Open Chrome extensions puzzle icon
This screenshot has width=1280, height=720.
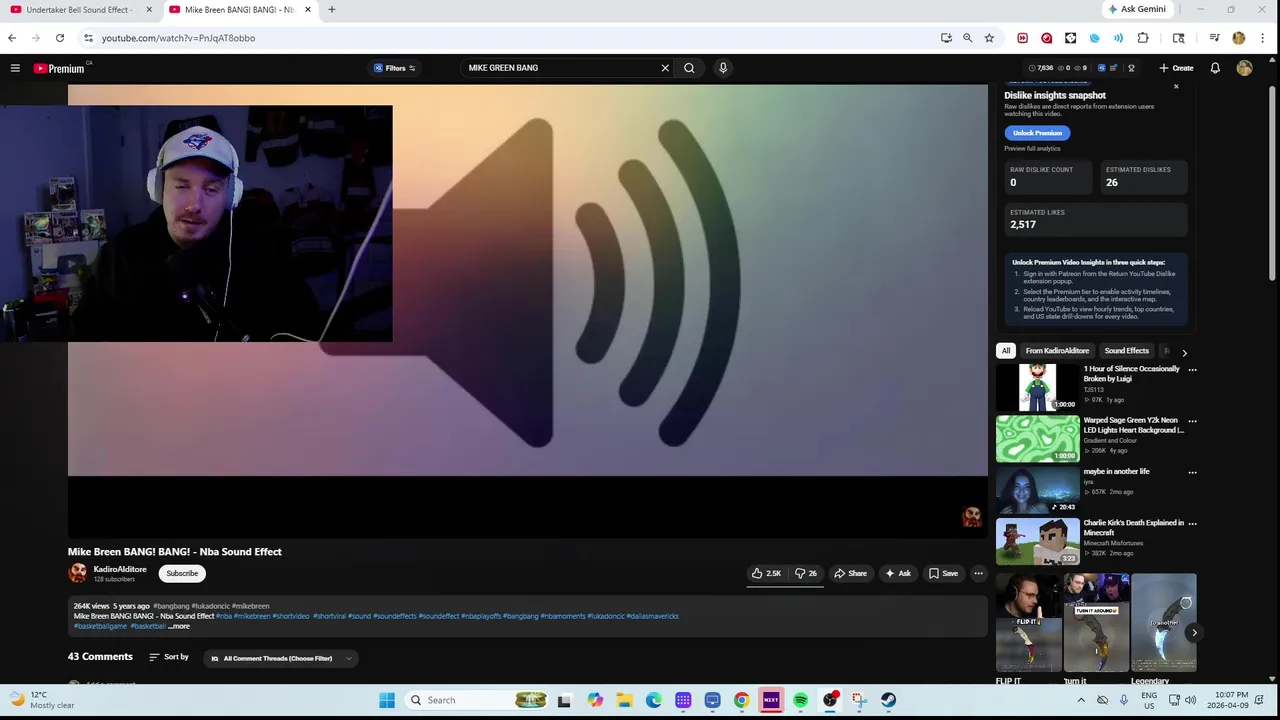[x=1143, y=38]
